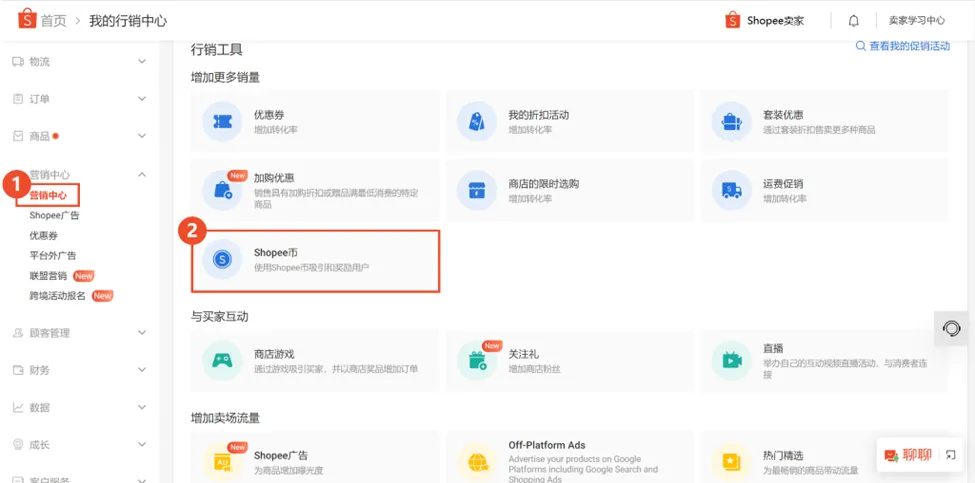Image resolution: width=975 pixels, height=483 pixels.
Task: Click the 顾客管理 people sidebar icon
Action: [18, 333]
